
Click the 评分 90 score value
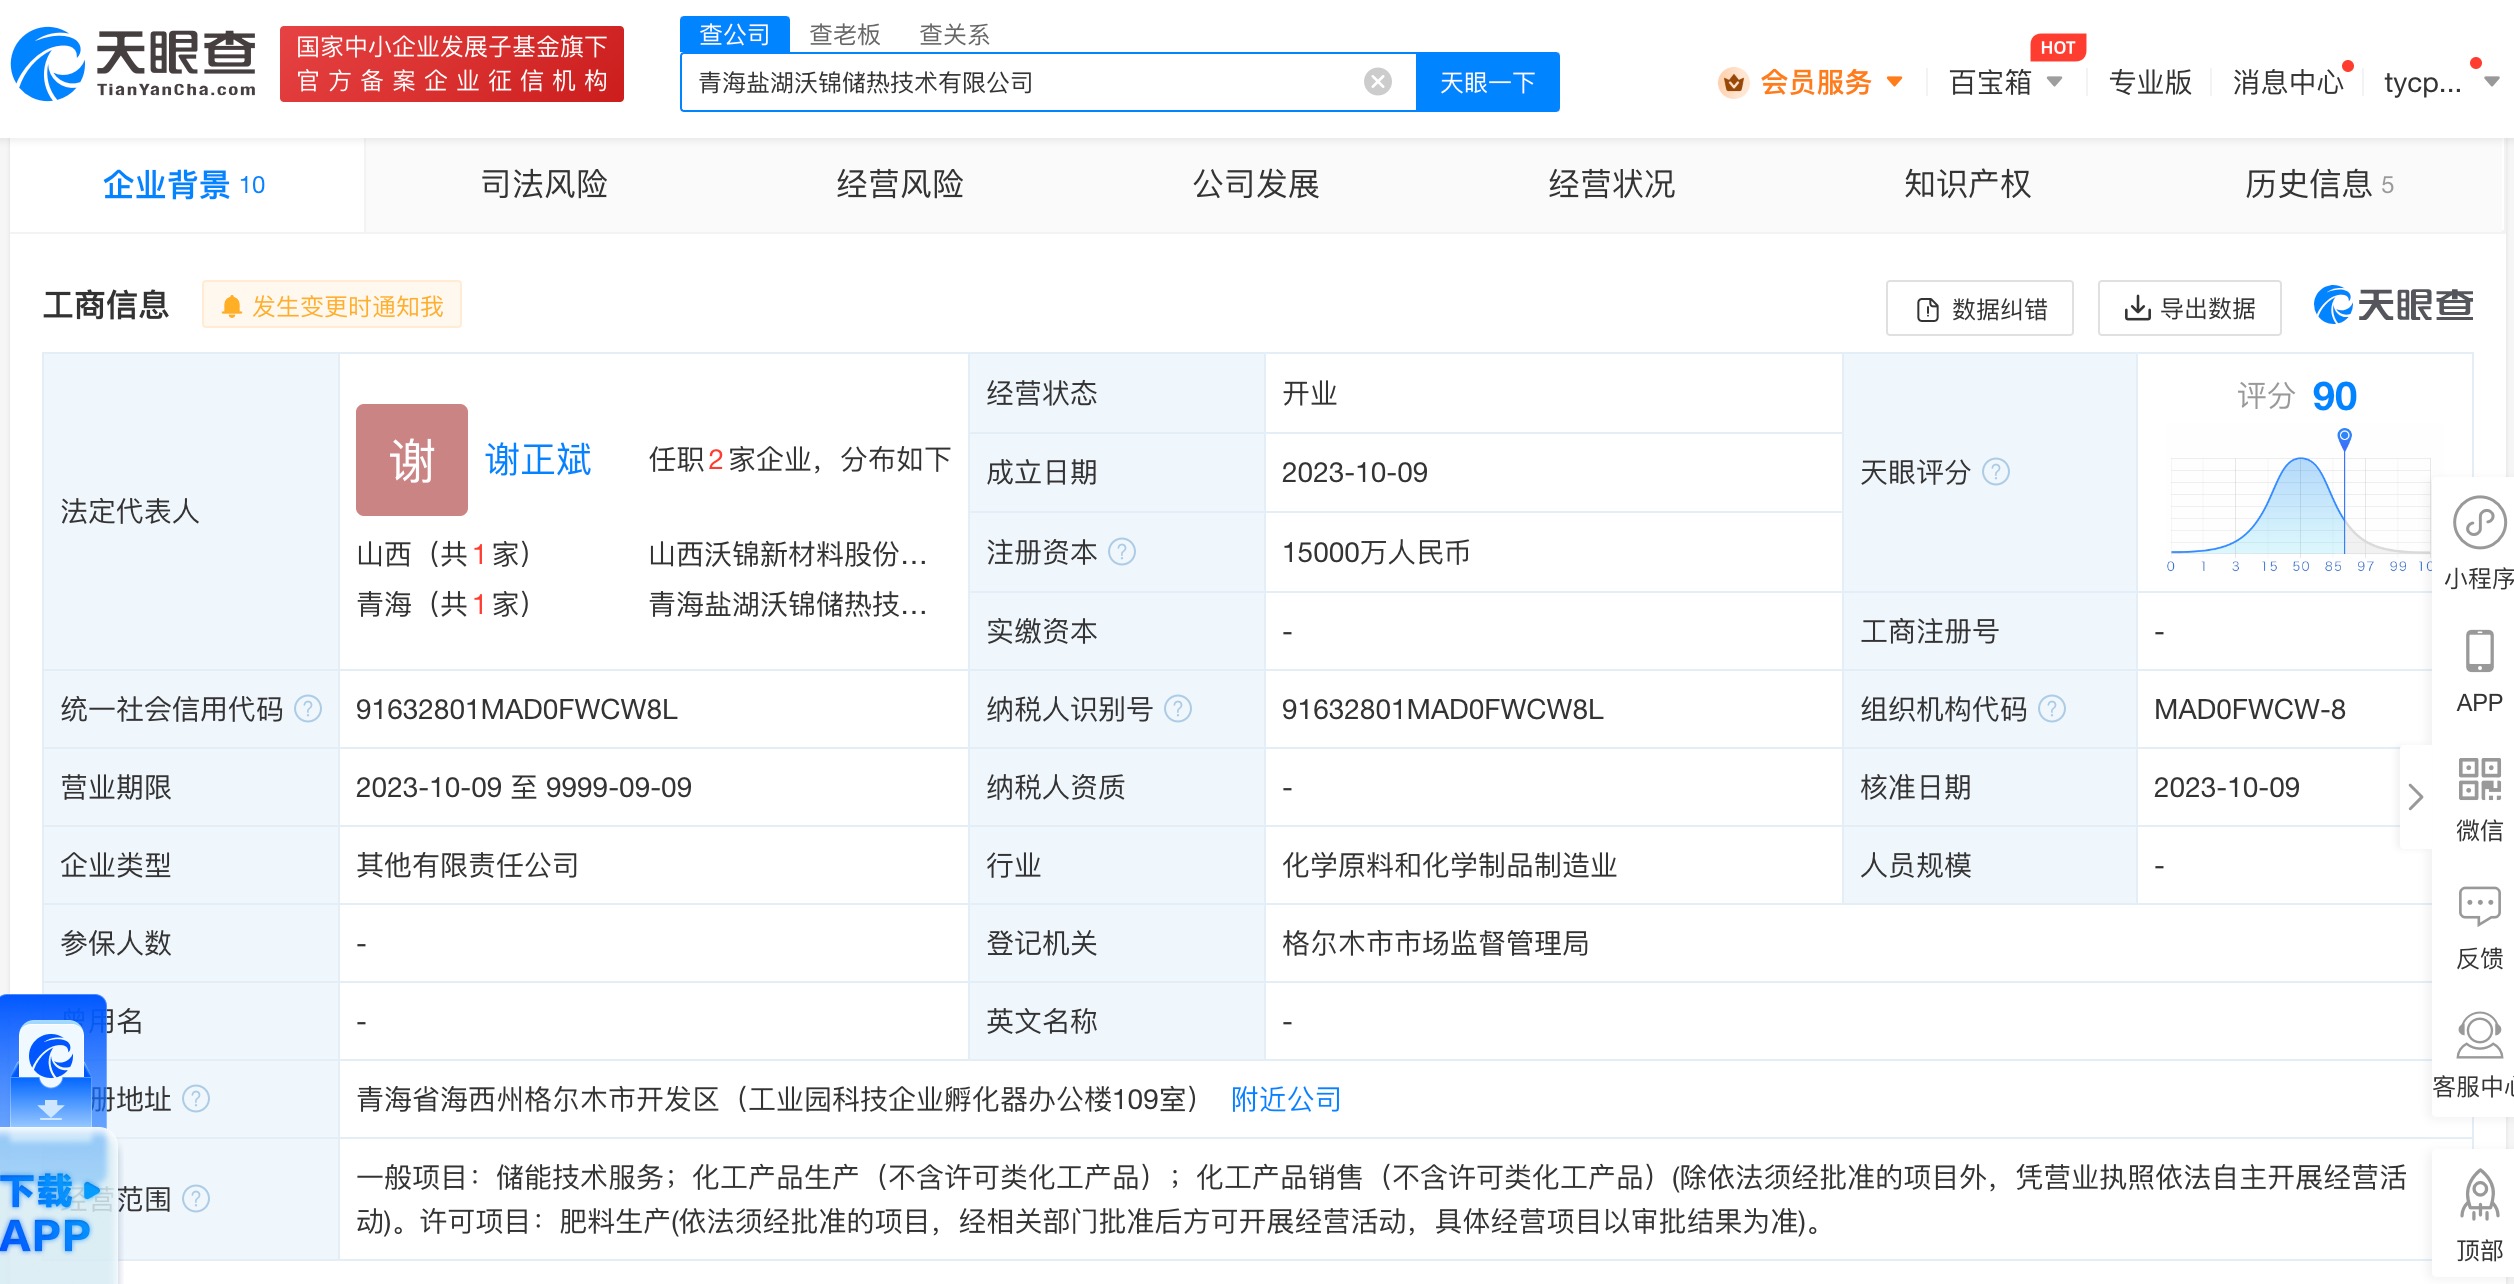(2335, 397)
